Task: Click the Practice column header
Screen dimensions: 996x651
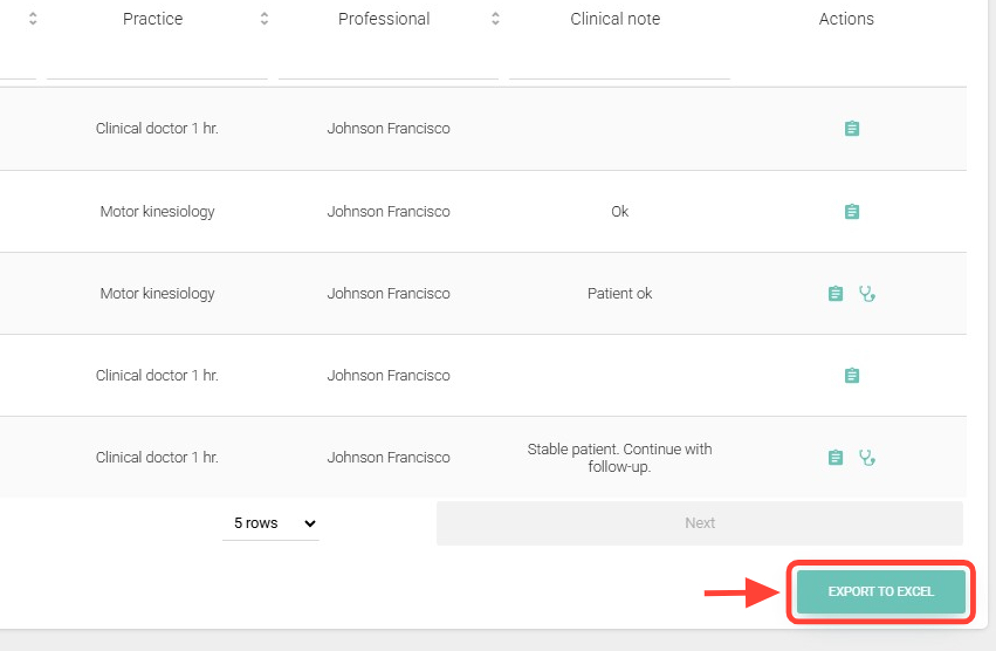Action: point(152,19)
